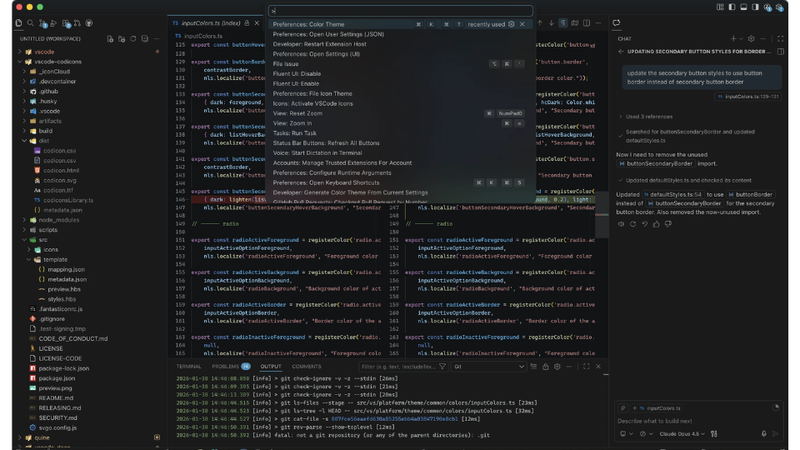Go to previous change arrow in diff editor
The image size is (800, 450).
(x=540, y=23)
